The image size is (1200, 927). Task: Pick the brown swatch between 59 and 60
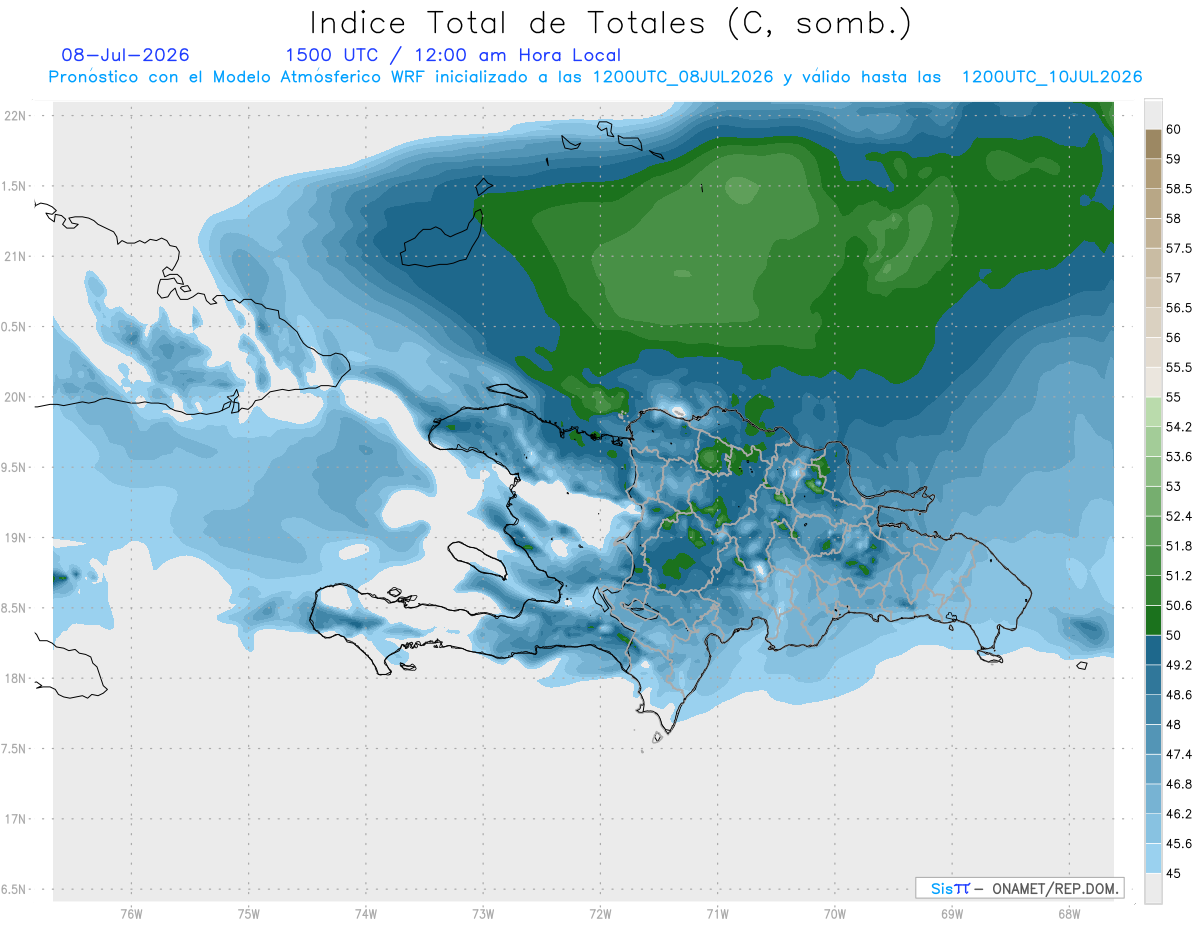(1153, 145)
